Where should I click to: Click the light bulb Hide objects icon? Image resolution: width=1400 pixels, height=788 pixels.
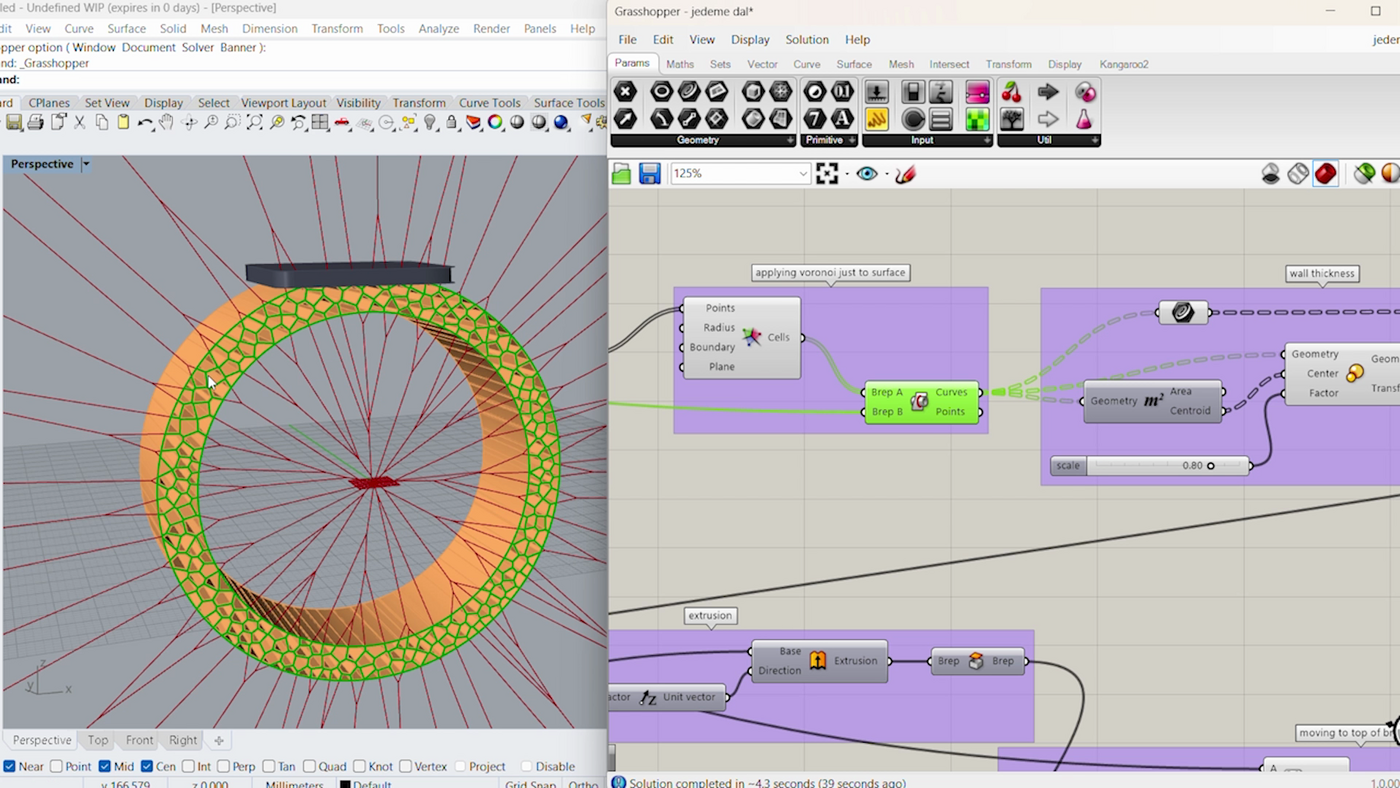click(430, 122)
